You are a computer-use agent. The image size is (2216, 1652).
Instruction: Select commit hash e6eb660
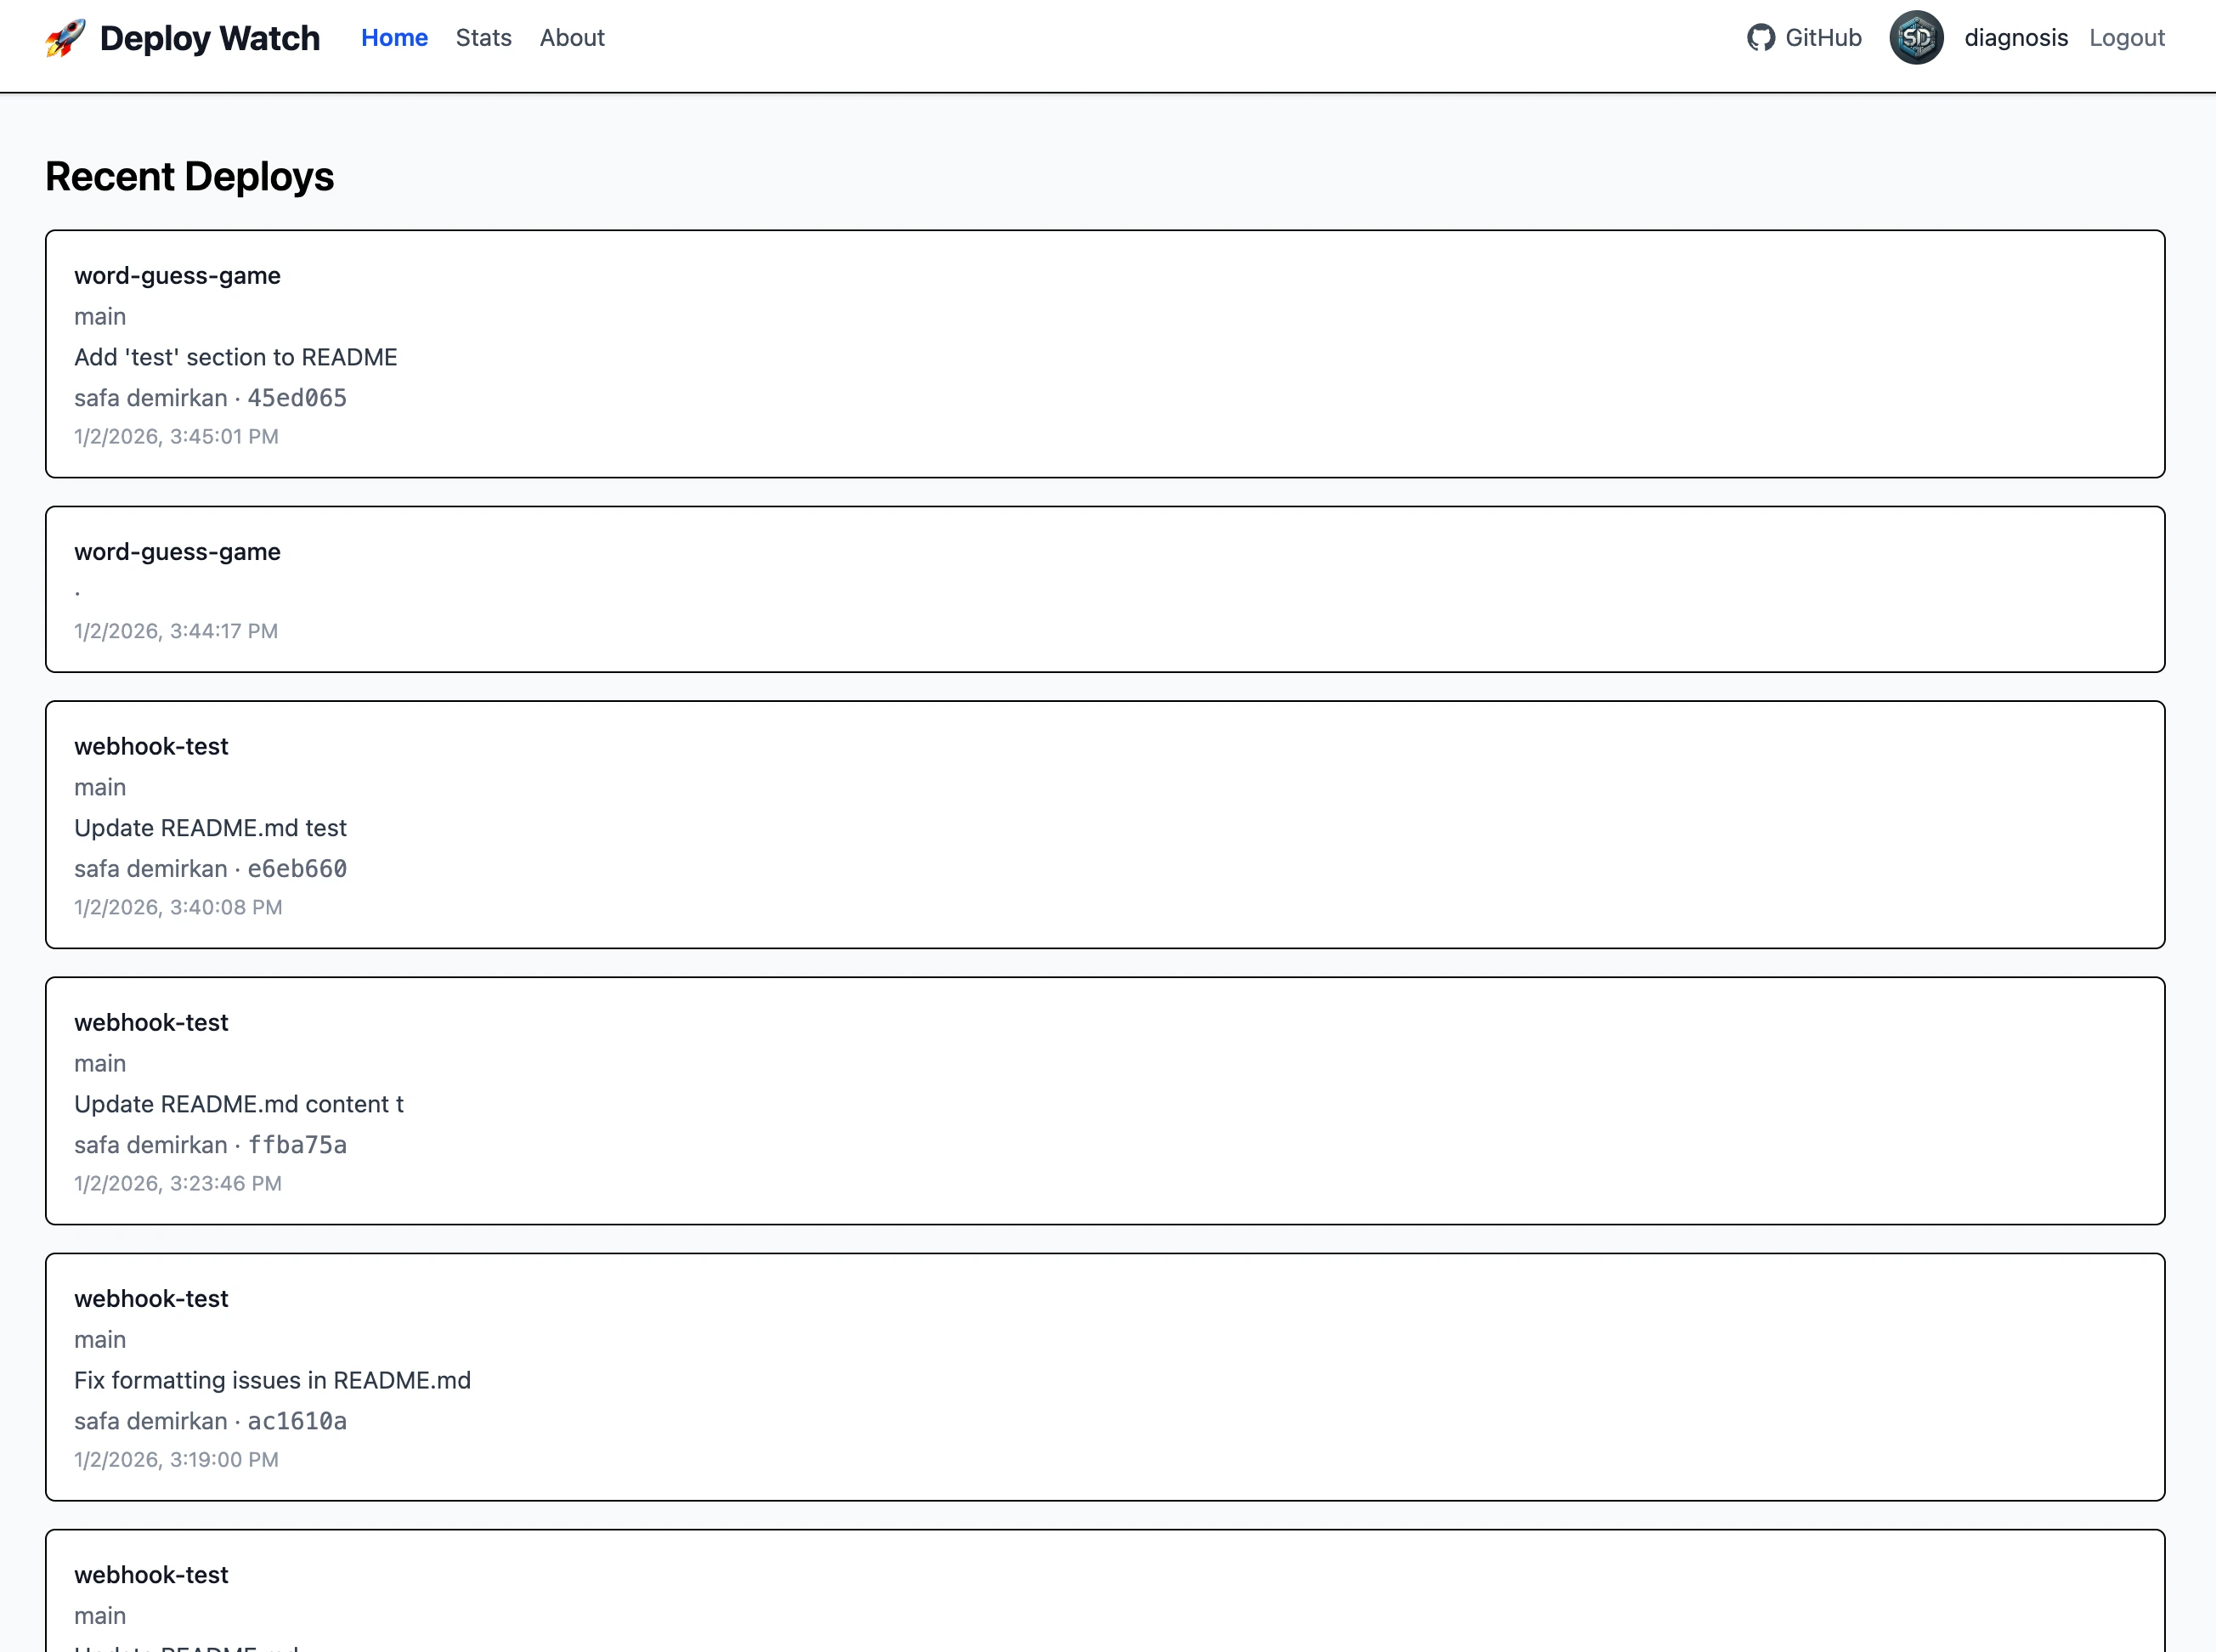tap(296, 869)
